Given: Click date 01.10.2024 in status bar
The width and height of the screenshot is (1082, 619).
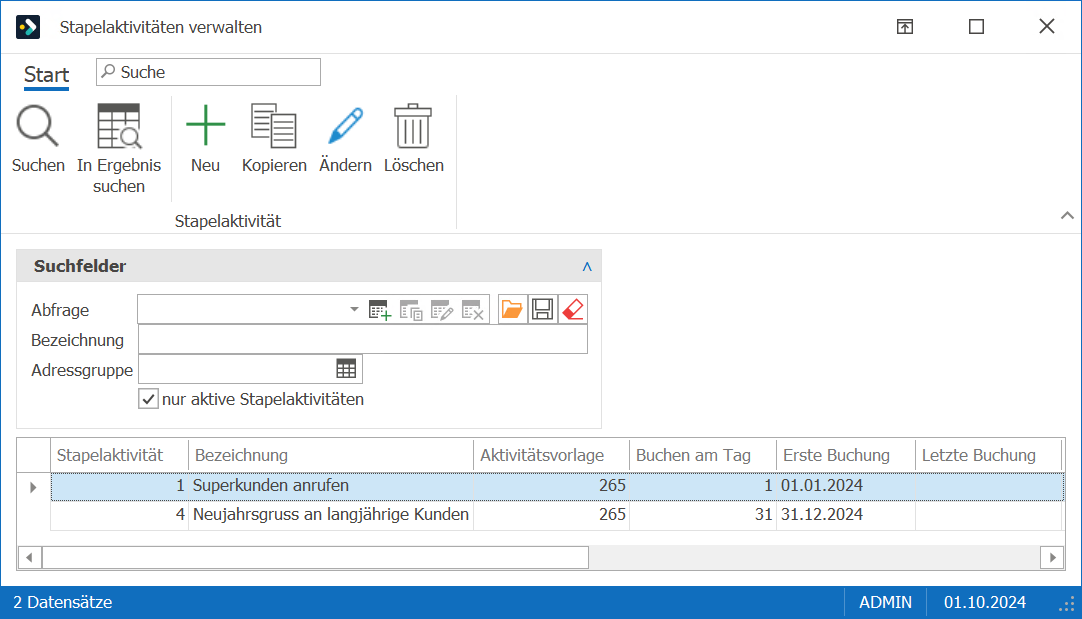Looking at the screenshot, I should pos(985,602).
